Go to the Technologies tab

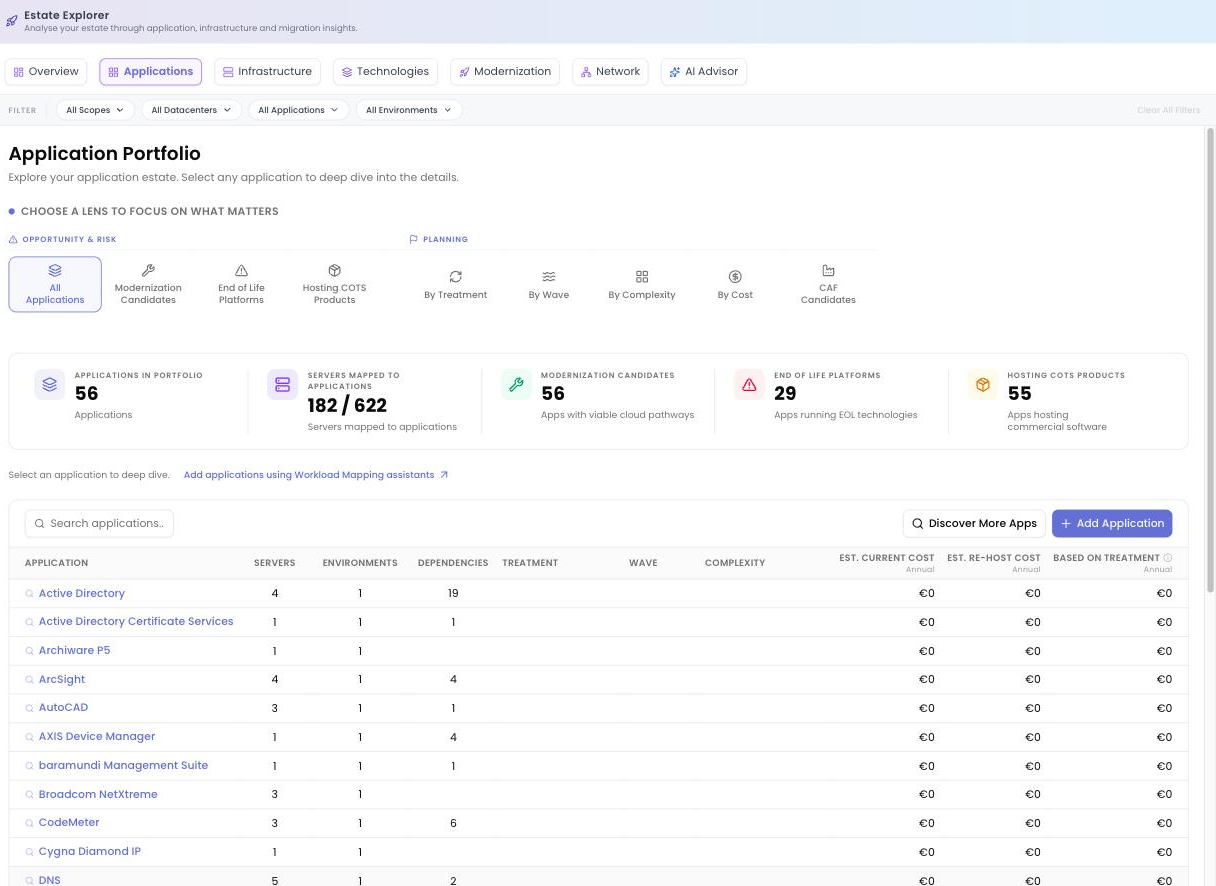[x=385, y=72]
